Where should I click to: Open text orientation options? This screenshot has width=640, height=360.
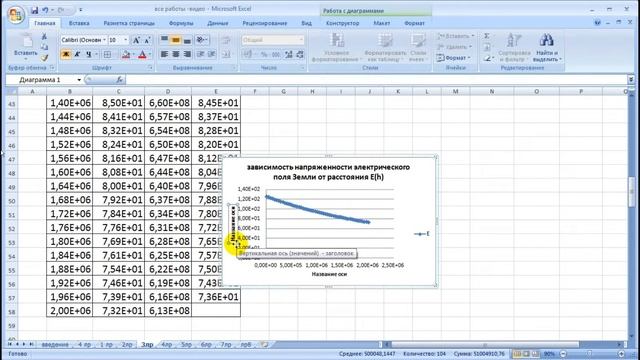pos(202,40)
